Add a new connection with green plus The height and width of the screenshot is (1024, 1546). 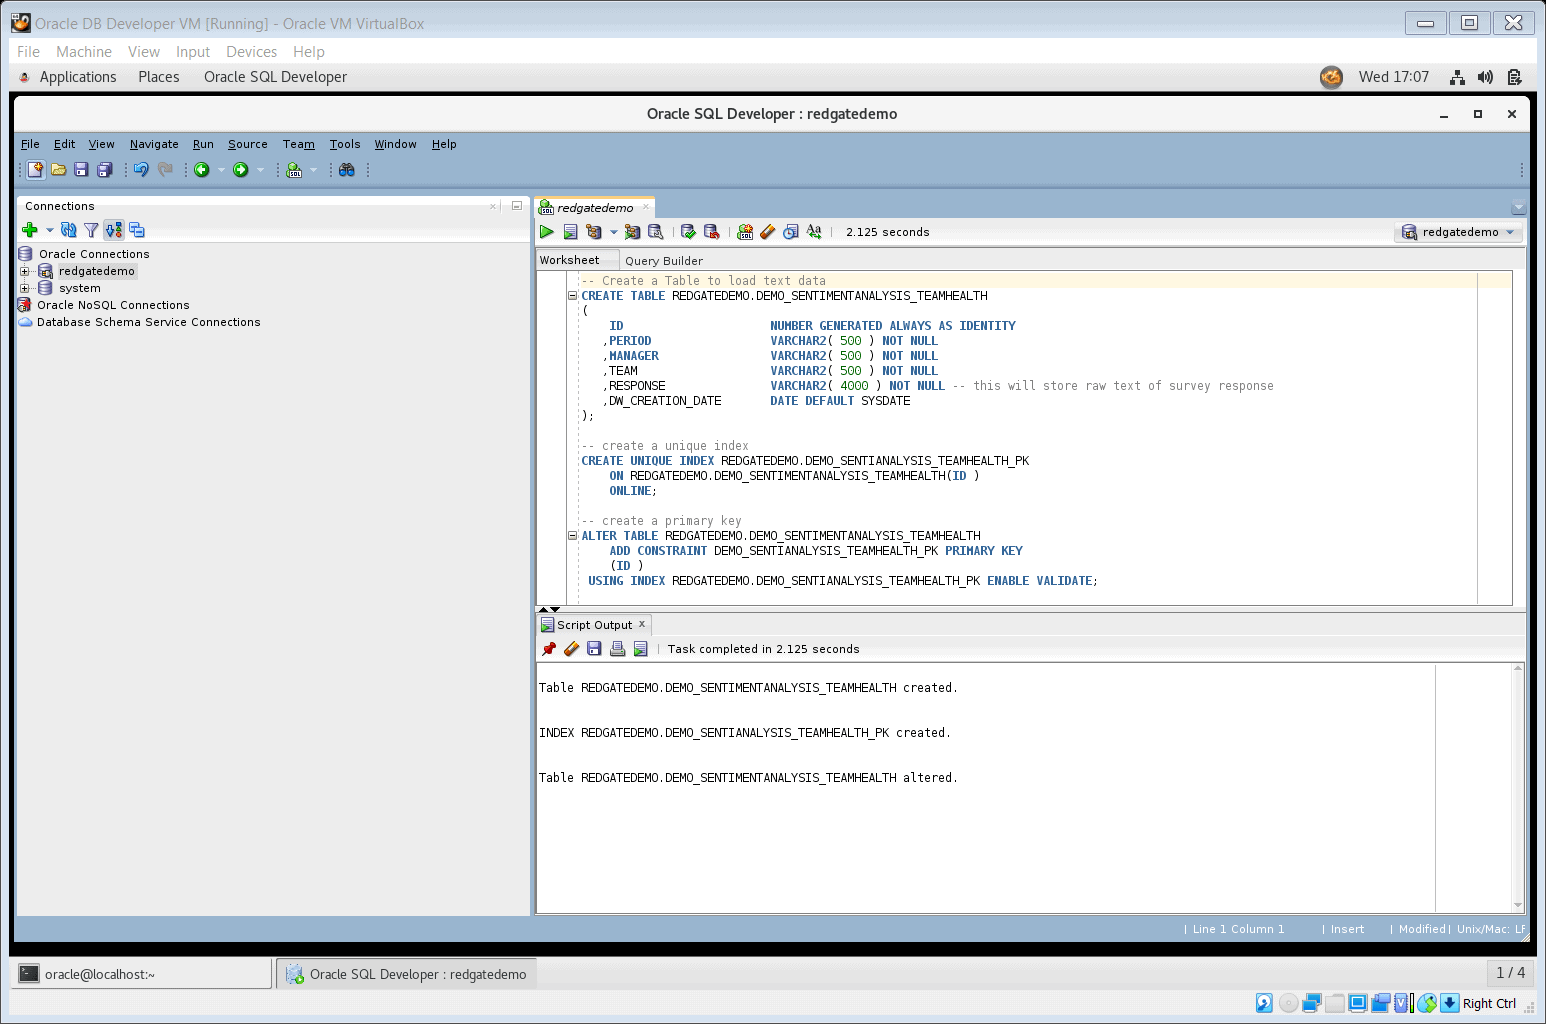point(30,230)
